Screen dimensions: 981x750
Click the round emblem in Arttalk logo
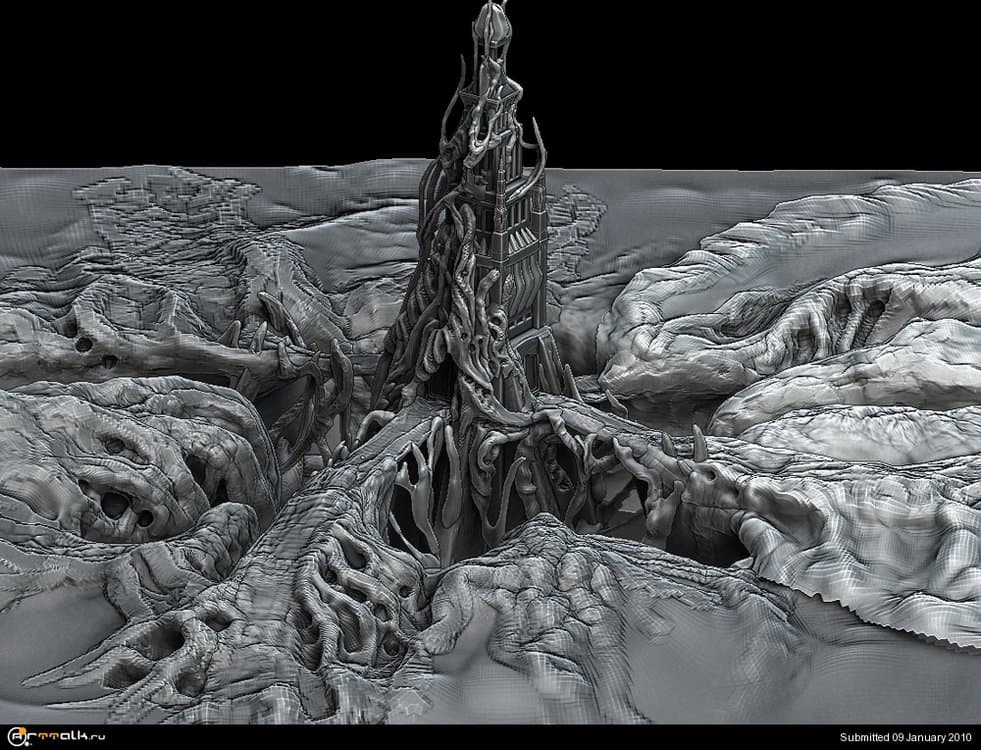10,738
